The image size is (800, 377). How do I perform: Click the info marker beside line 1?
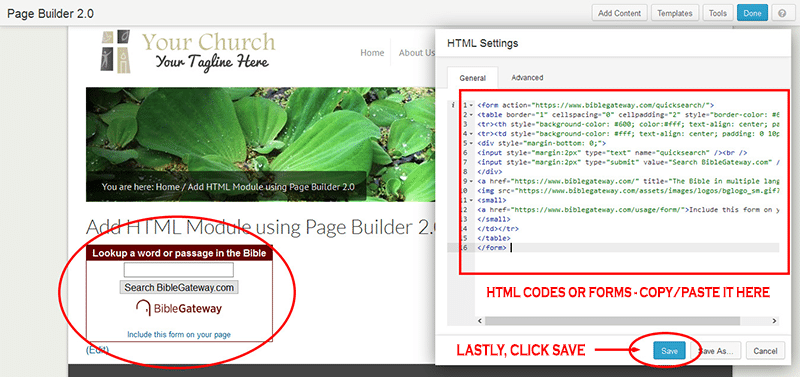click(453, 105)
